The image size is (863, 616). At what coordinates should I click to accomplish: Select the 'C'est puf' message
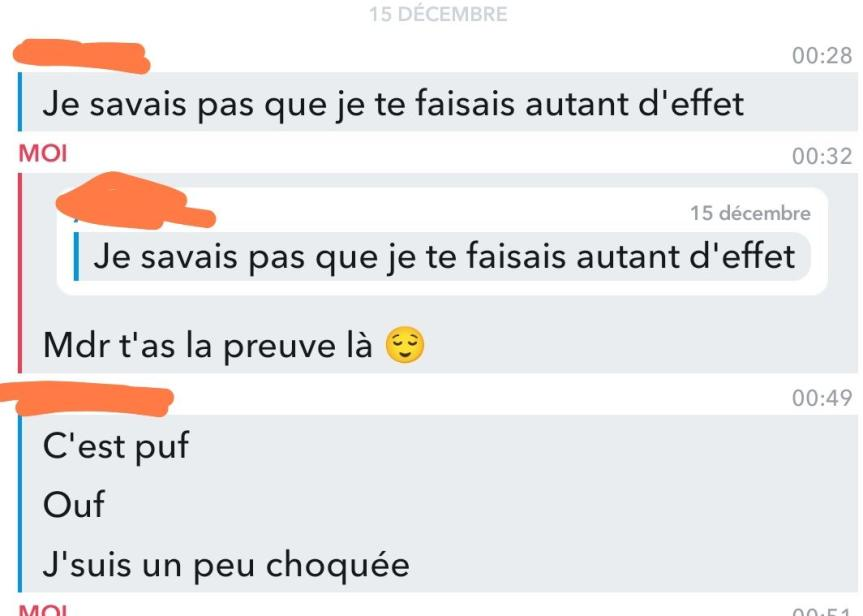click(116, 446)
